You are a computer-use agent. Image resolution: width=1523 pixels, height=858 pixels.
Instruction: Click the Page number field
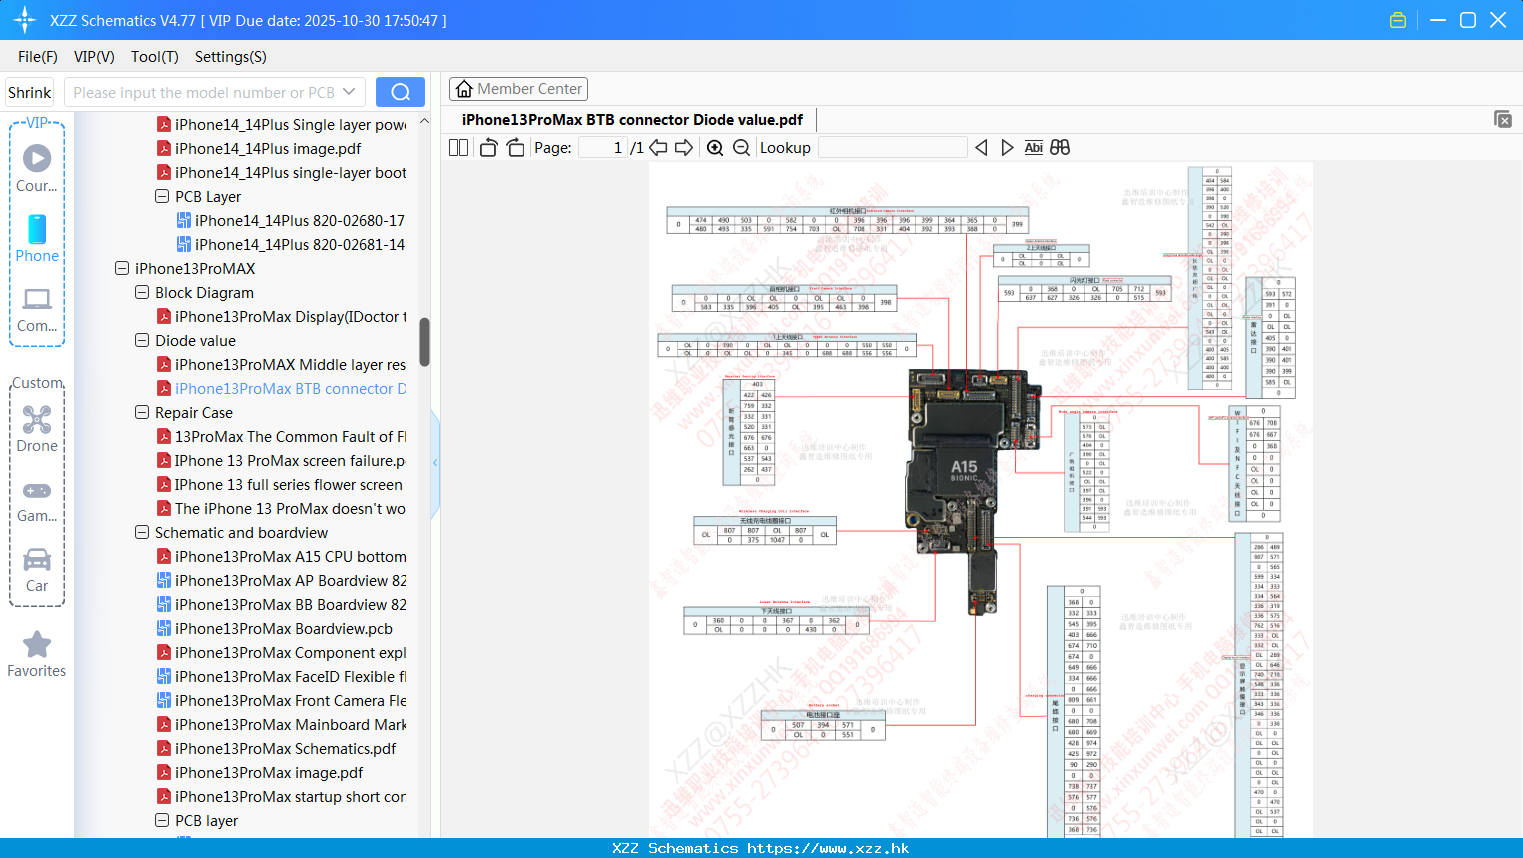(602, 147)
